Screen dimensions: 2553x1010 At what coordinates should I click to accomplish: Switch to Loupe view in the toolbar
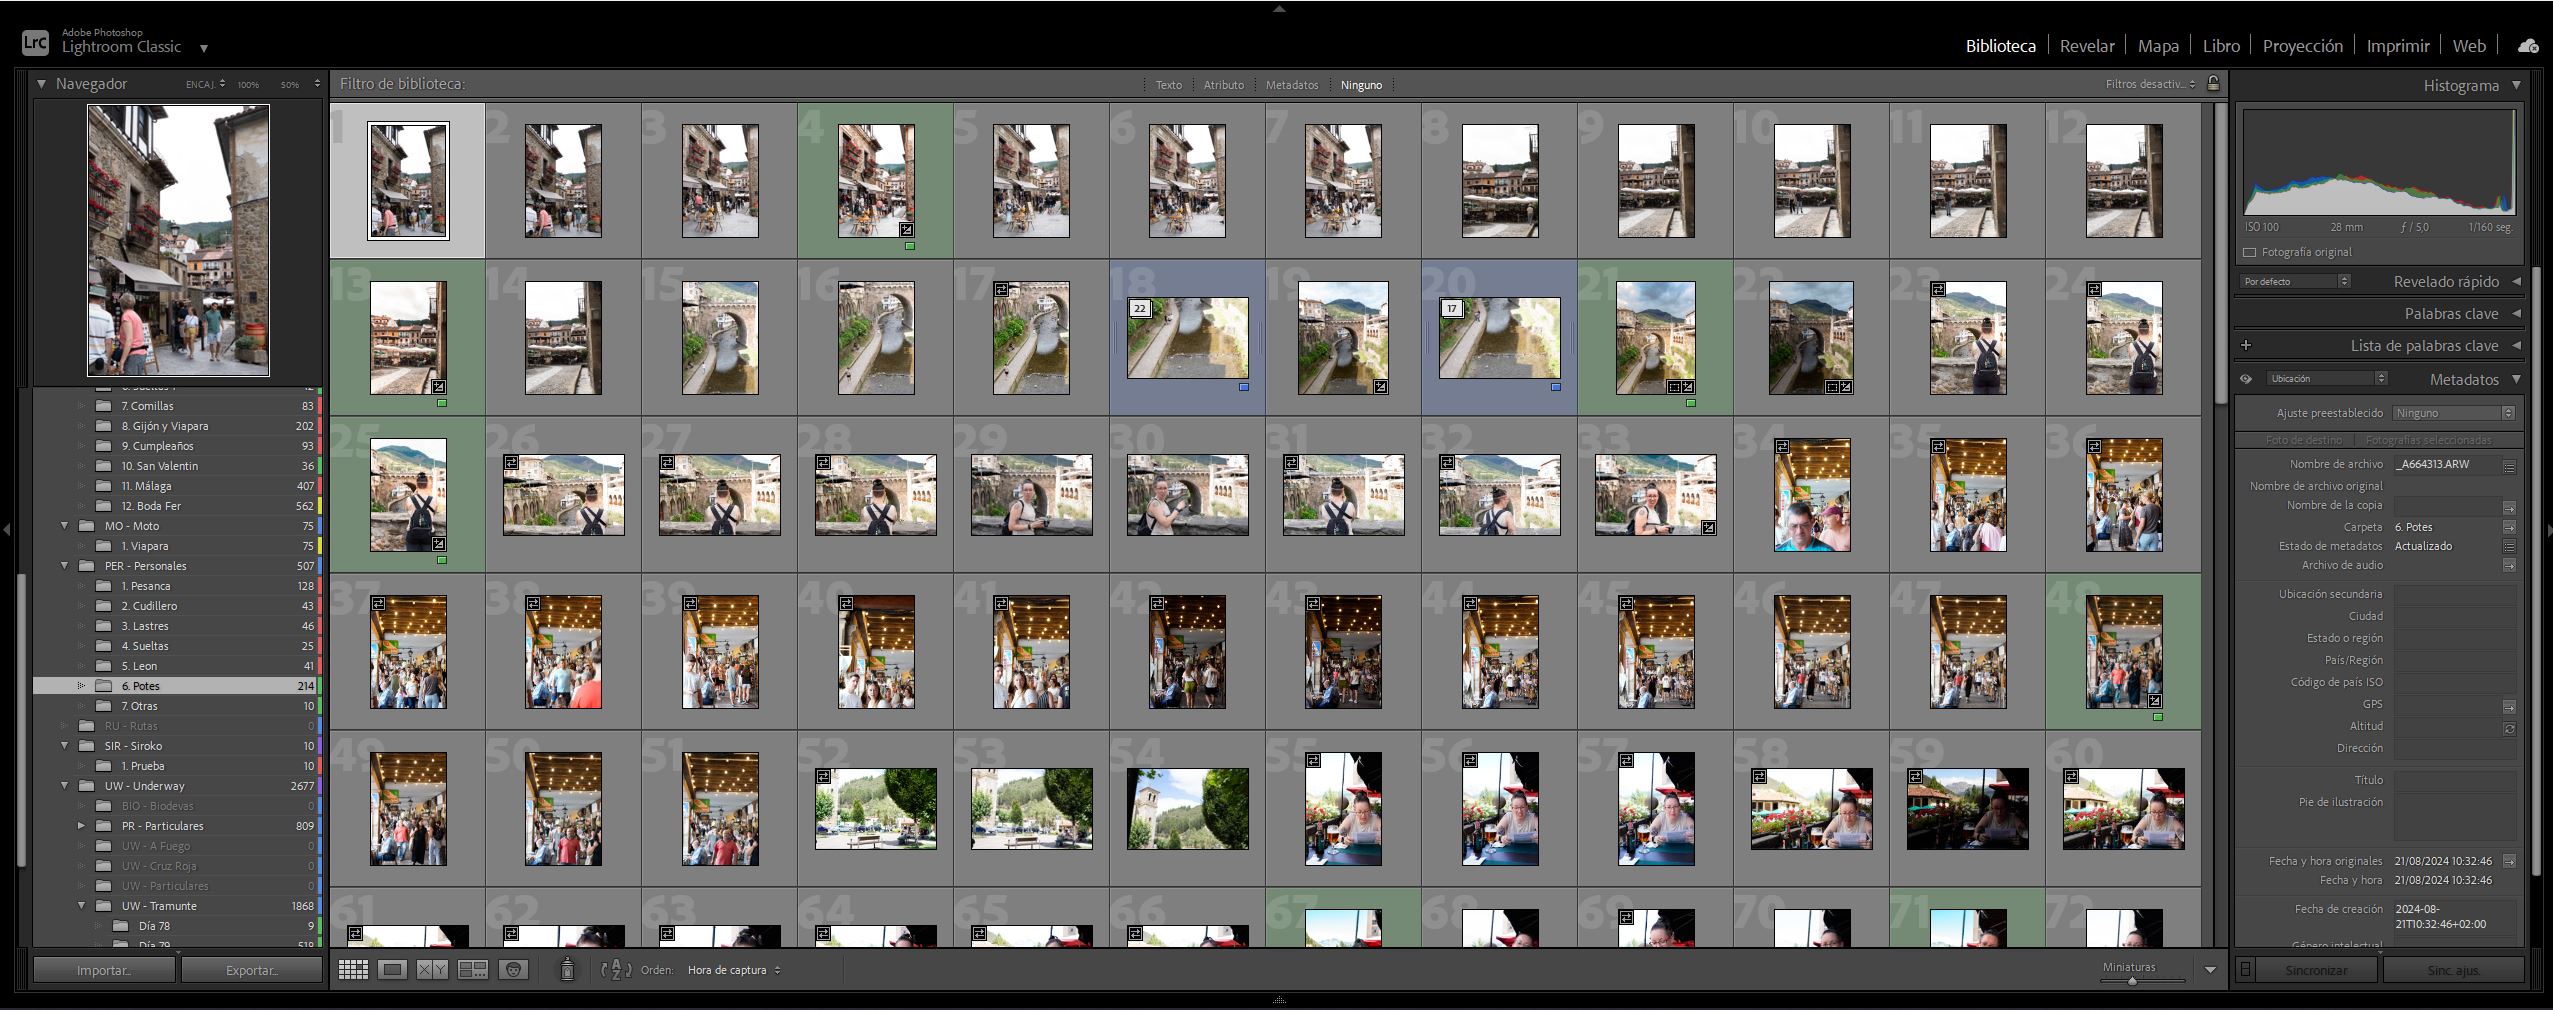(393, 969)
